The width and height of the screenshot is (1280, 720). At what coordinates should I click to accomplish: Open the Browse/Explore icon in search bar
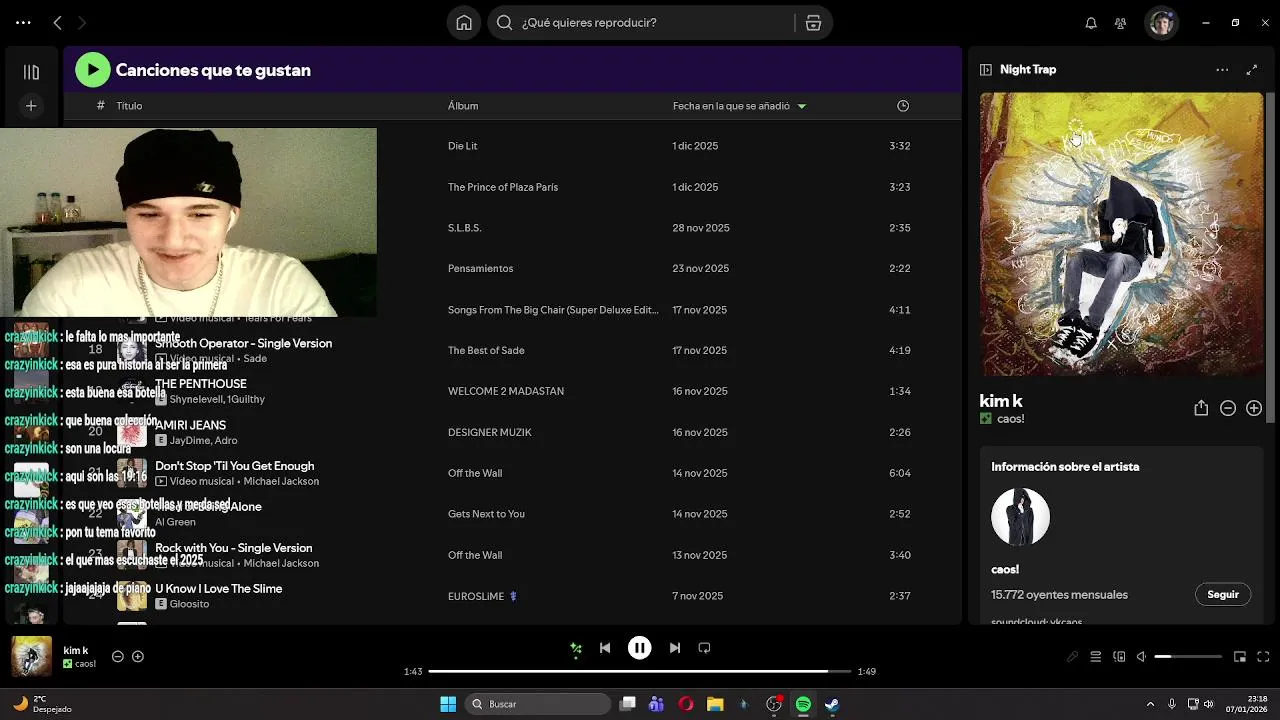tap(813, 23)
